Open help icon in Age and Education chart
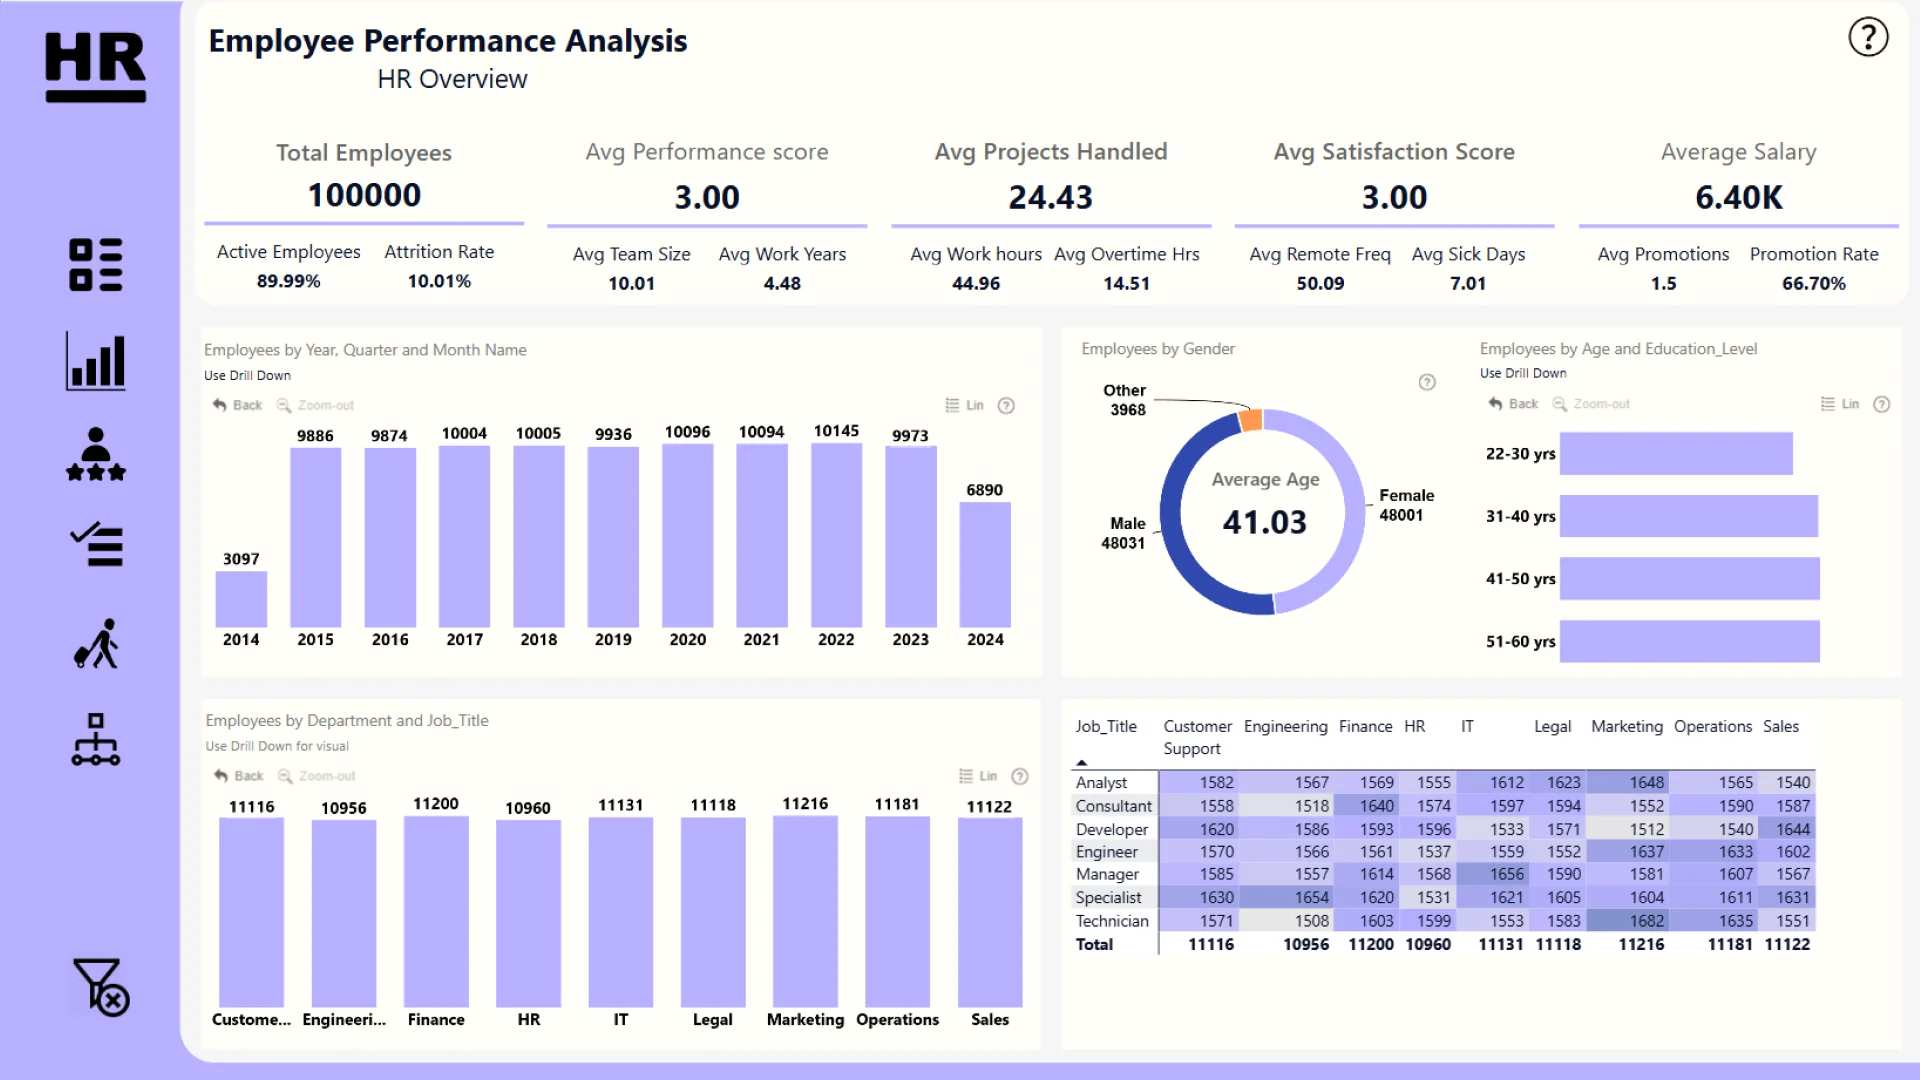 click(x=1882, y=404)
